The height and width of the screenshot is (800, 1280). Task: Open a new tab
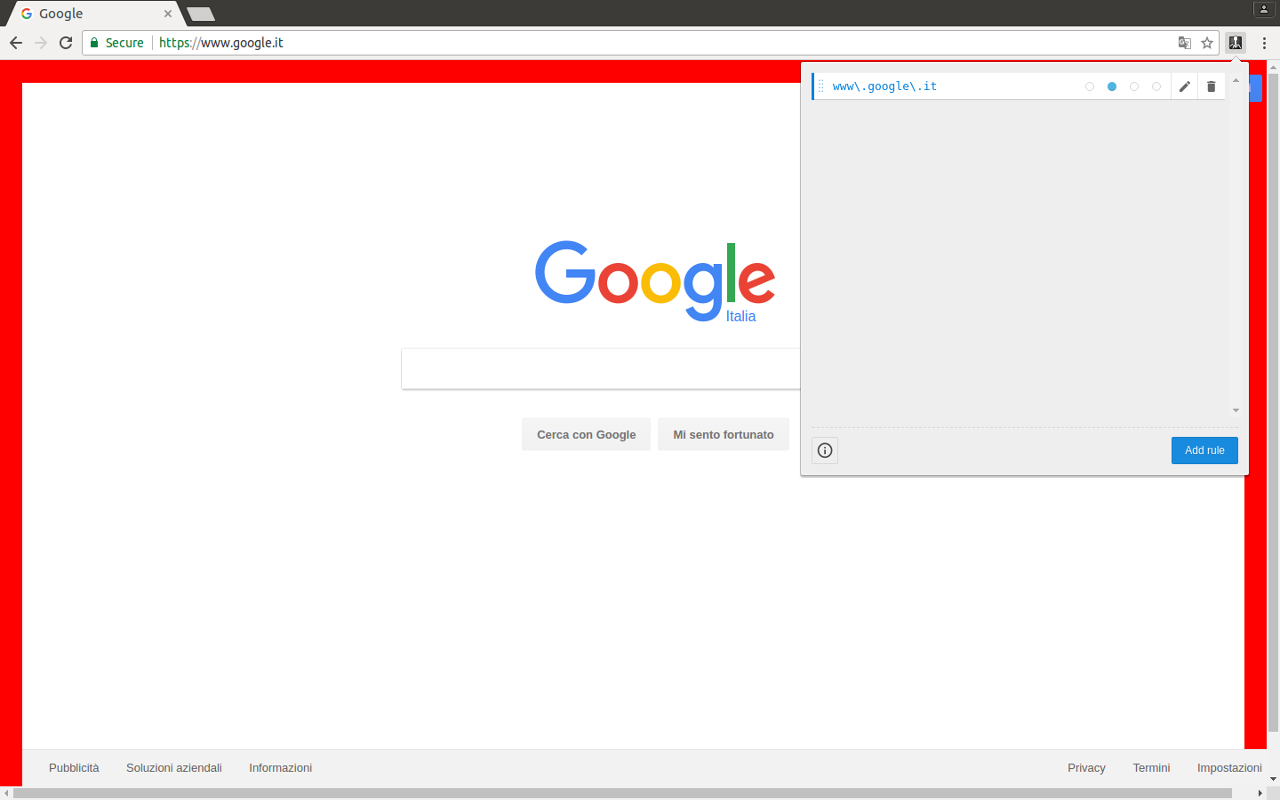pos(200,14)
